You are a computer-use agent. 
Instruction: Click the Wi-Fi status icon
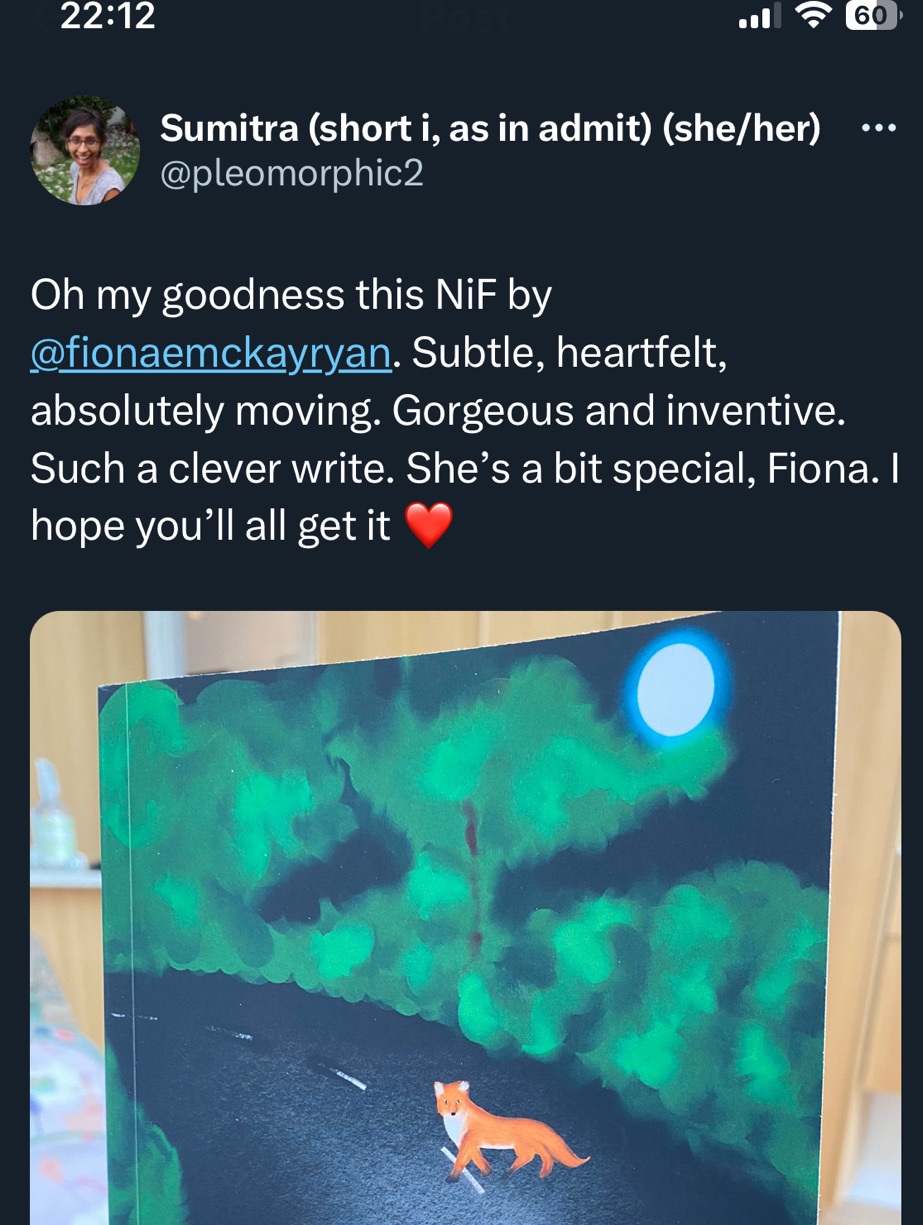coord(815,16)
